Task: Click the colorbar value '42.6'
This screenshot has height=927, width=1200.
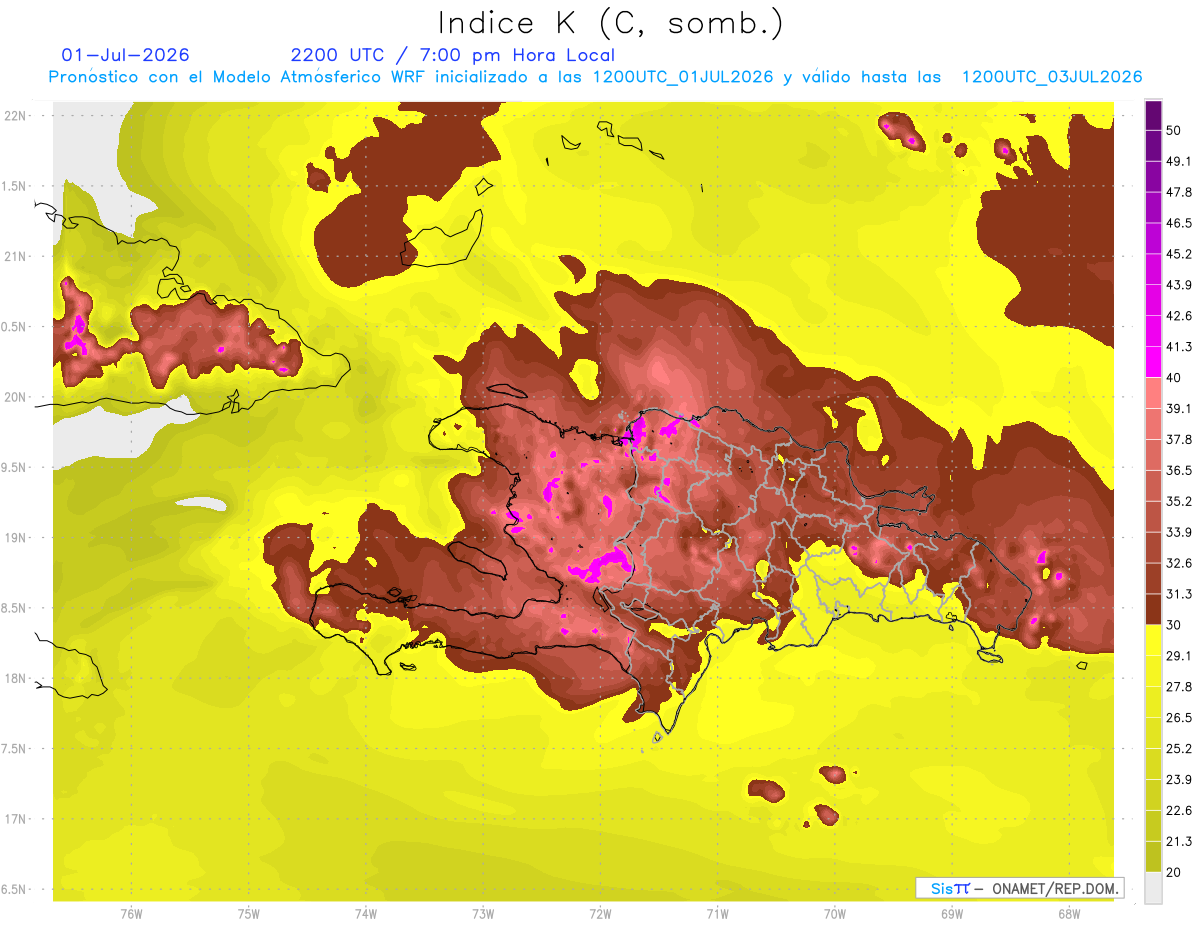Action: click(x=1180, y=316)
